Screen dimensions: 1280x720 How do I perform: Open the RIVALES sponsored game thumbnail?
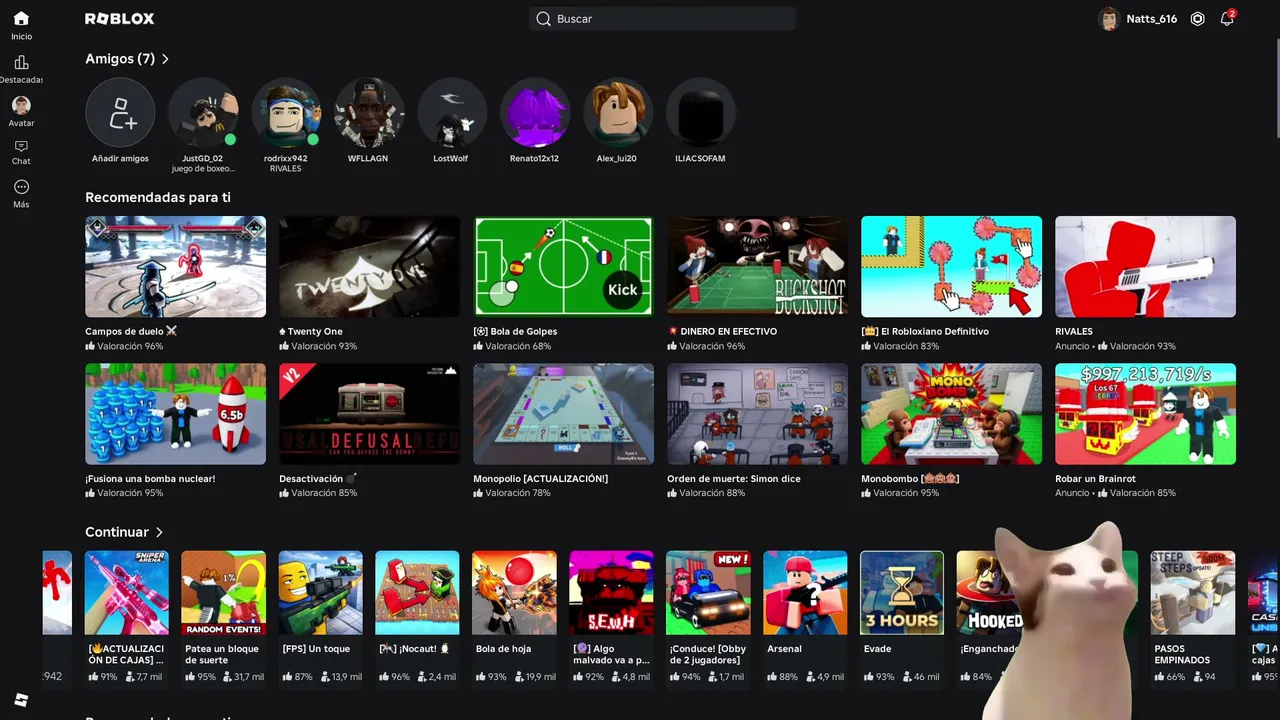(1146, 267)
